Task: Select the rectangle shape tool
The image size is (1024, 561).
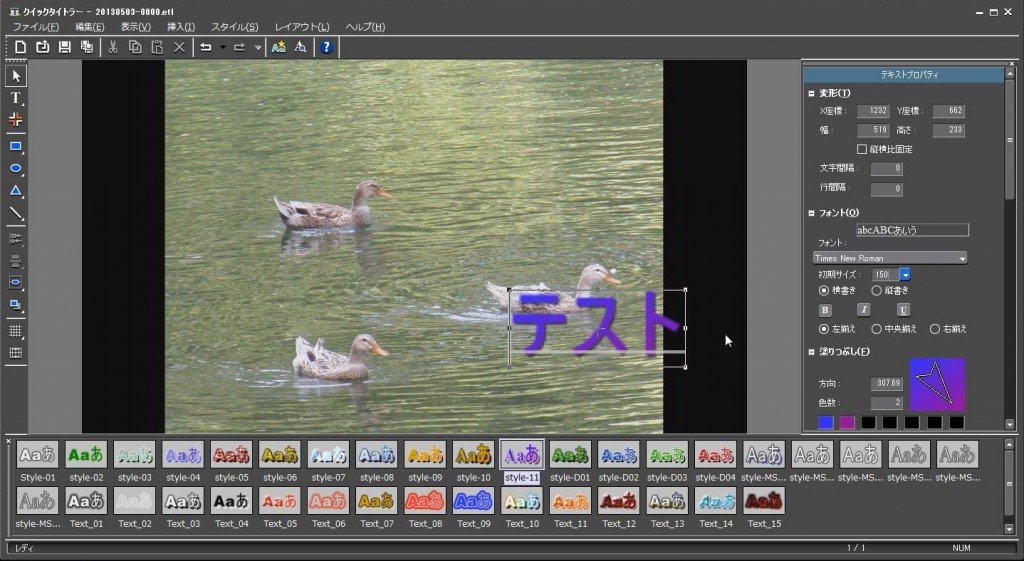Action: 16,147
